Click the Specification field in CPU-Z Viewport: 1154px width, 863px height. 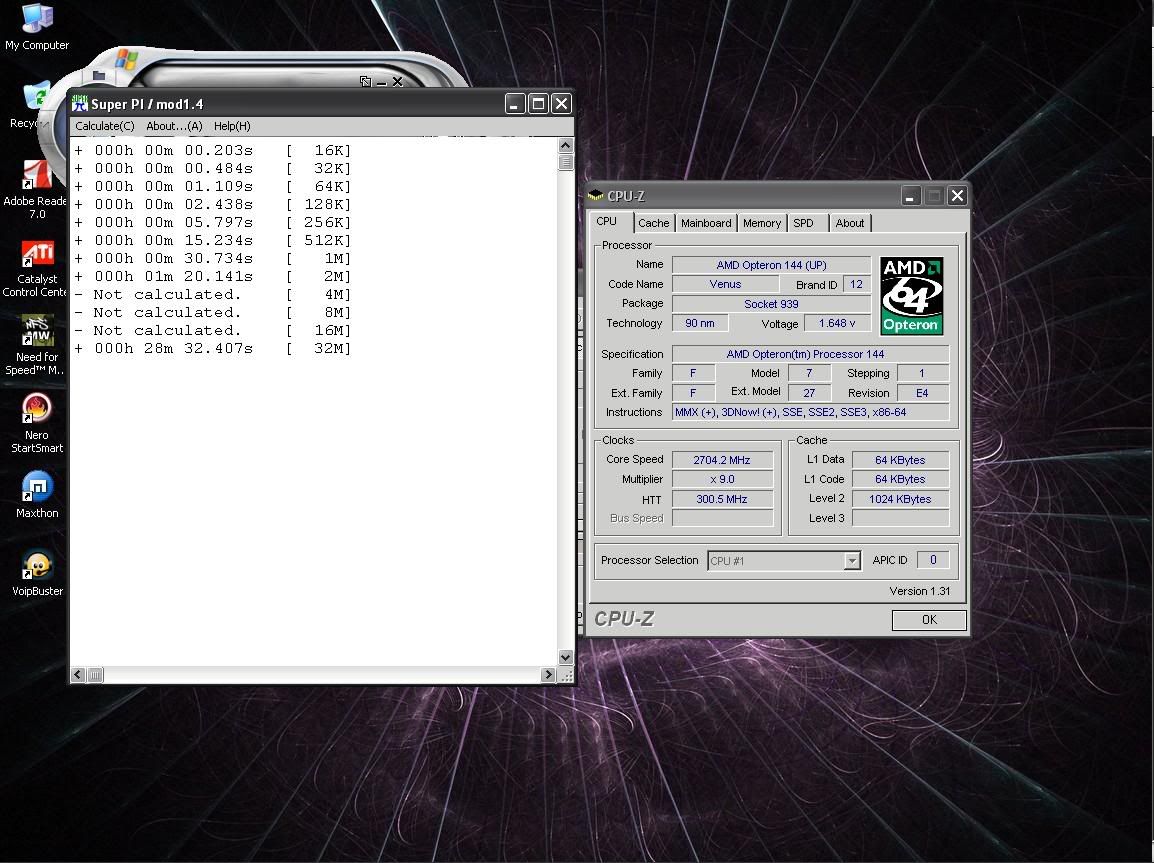pos(810,354)
